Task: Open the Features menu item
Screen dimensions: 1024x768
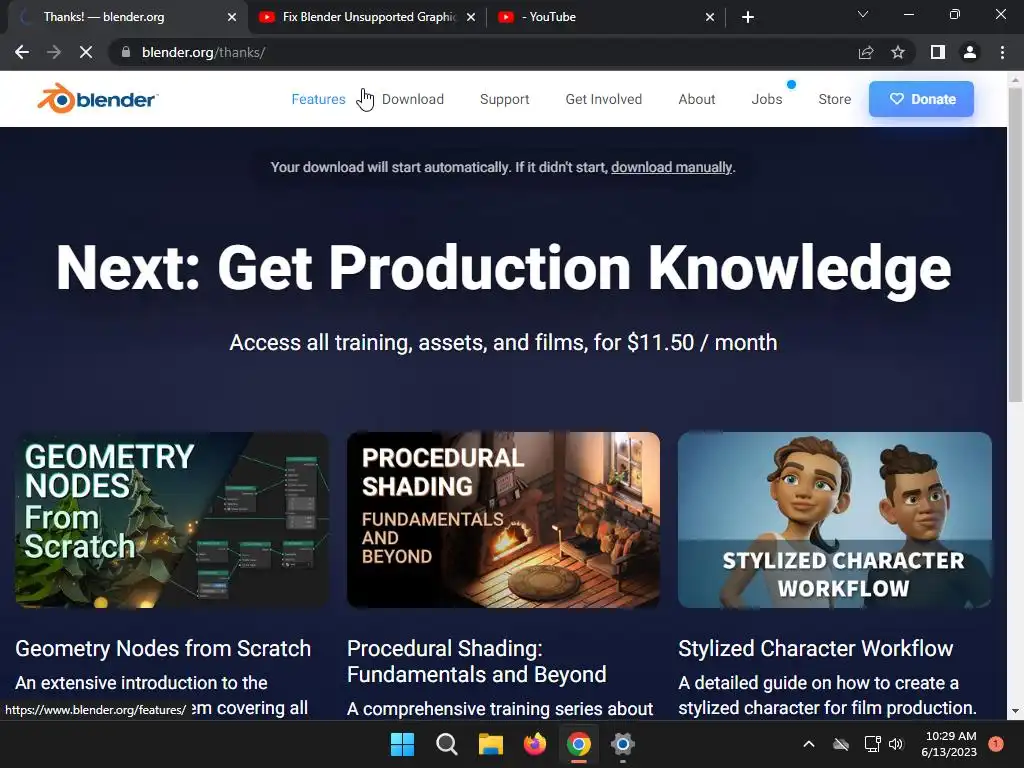Action: tap(318, 99)
